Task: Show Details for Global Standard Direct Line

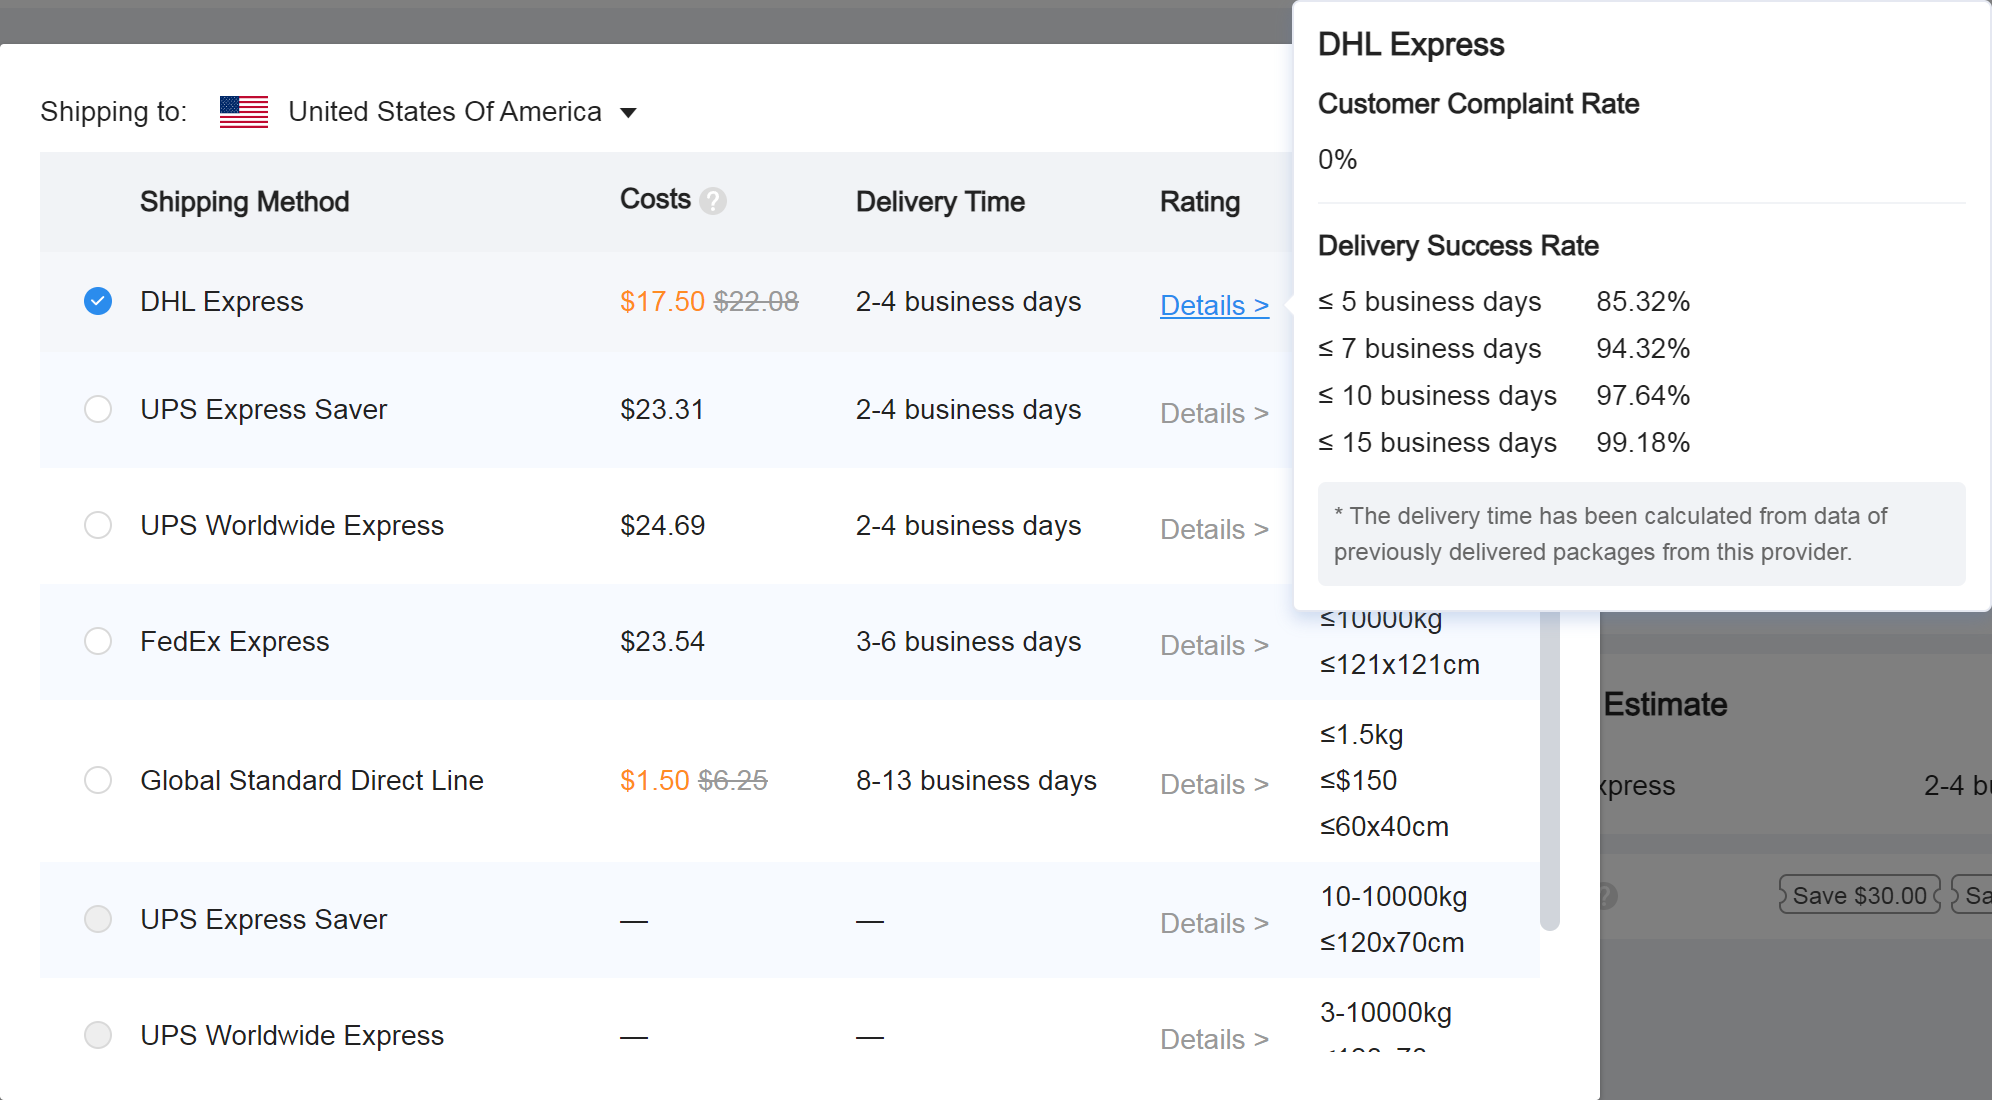Action: [x=1213, y=784]
